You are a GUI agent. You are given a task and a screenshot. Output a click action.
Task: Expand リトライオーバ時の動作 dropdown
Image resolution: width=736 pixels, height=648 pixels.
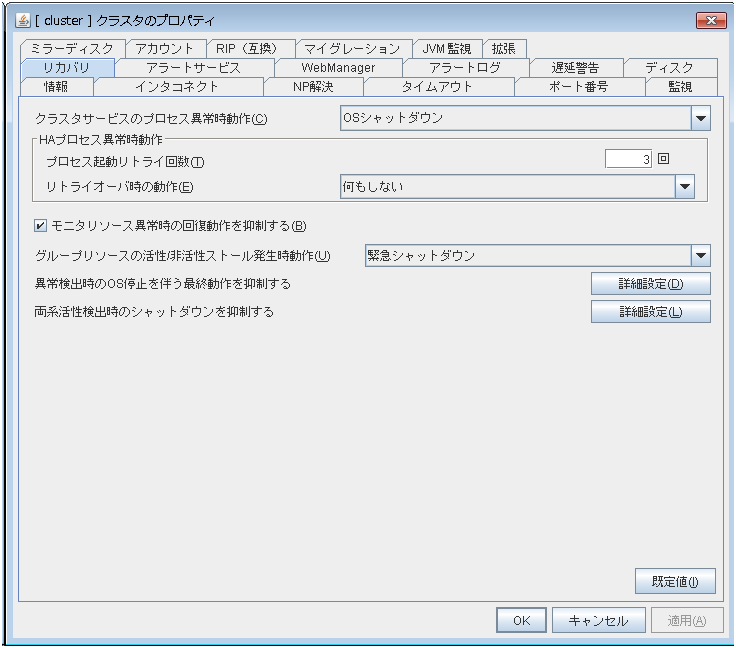tap(684, 187)
